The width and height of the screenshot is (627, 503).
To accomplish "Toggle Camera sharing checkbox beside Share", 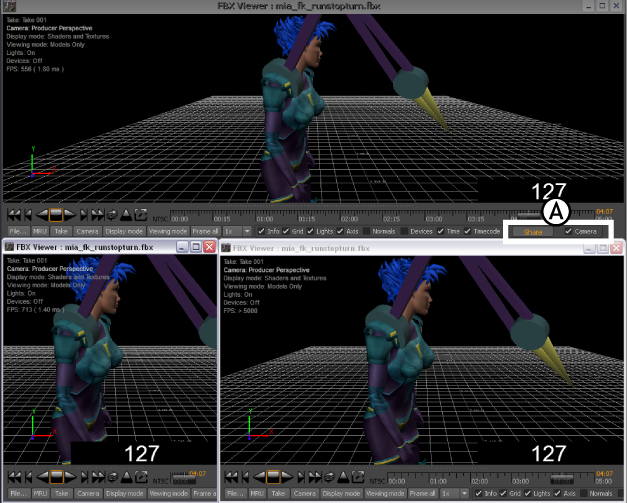I will [x=568, y=231].
